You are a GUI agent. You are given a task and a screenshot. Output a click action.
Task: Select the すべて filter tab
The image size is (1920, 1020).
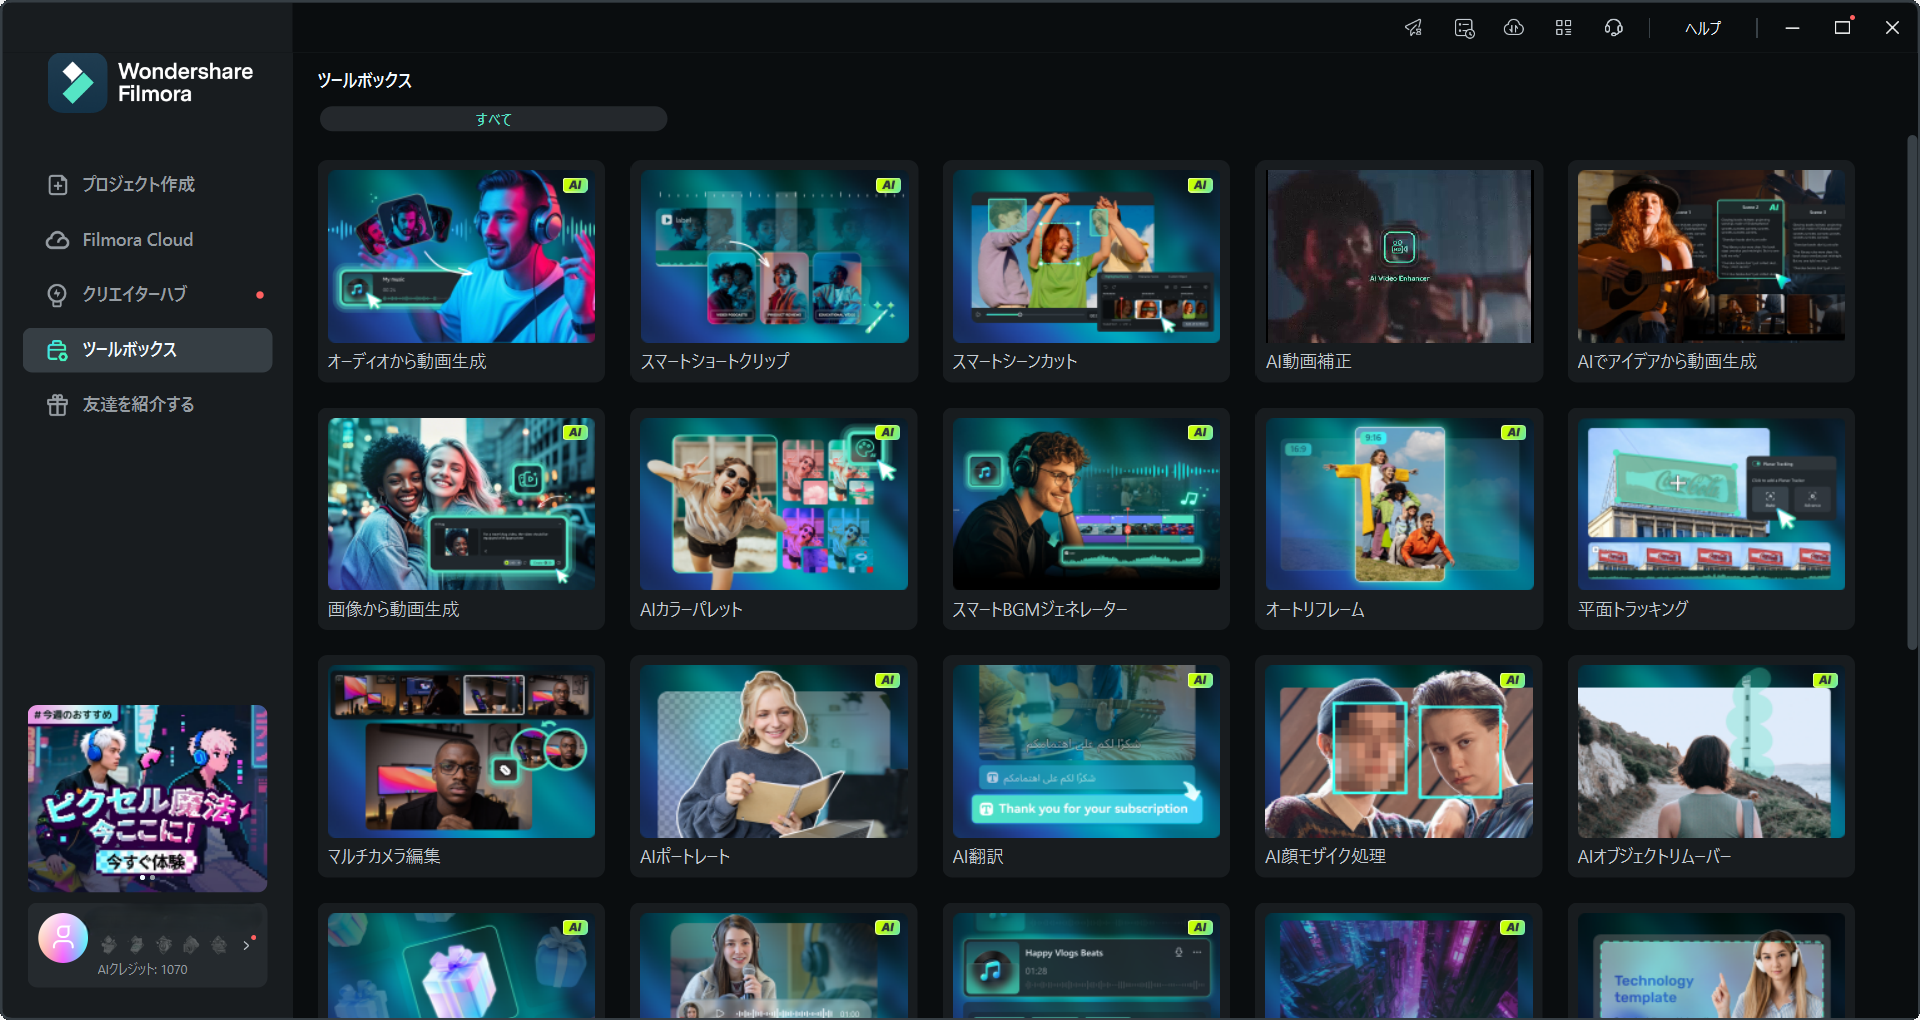[493, 119]
